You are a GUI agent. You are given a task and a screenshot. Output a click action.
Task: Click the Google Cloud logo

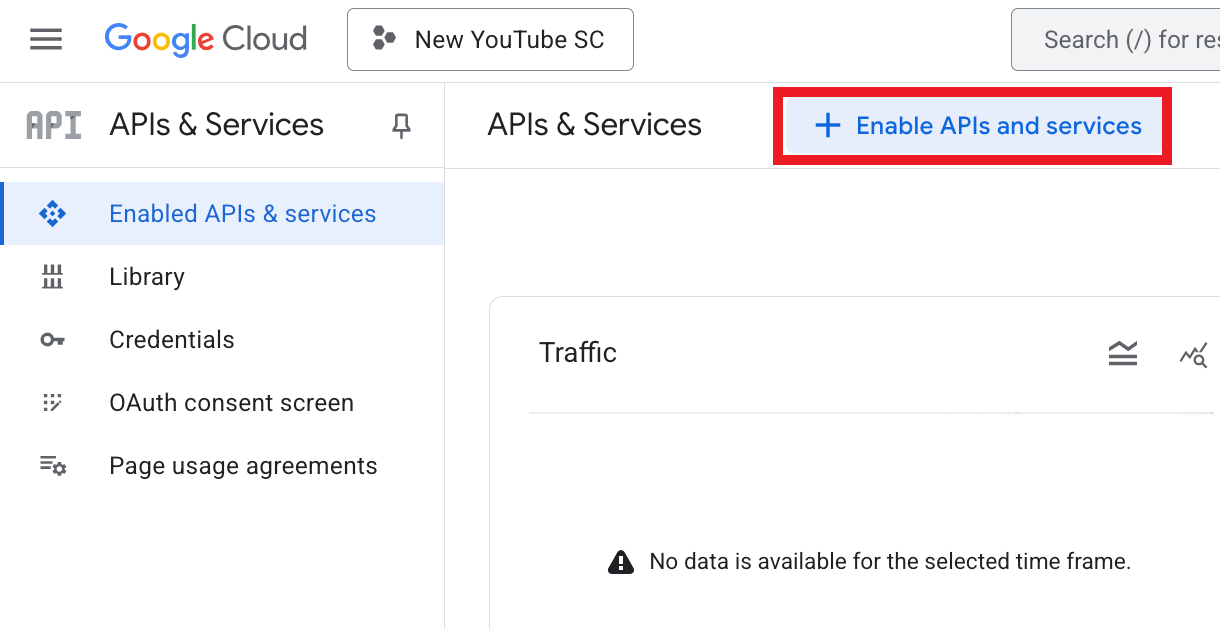[x=205, y=40]
